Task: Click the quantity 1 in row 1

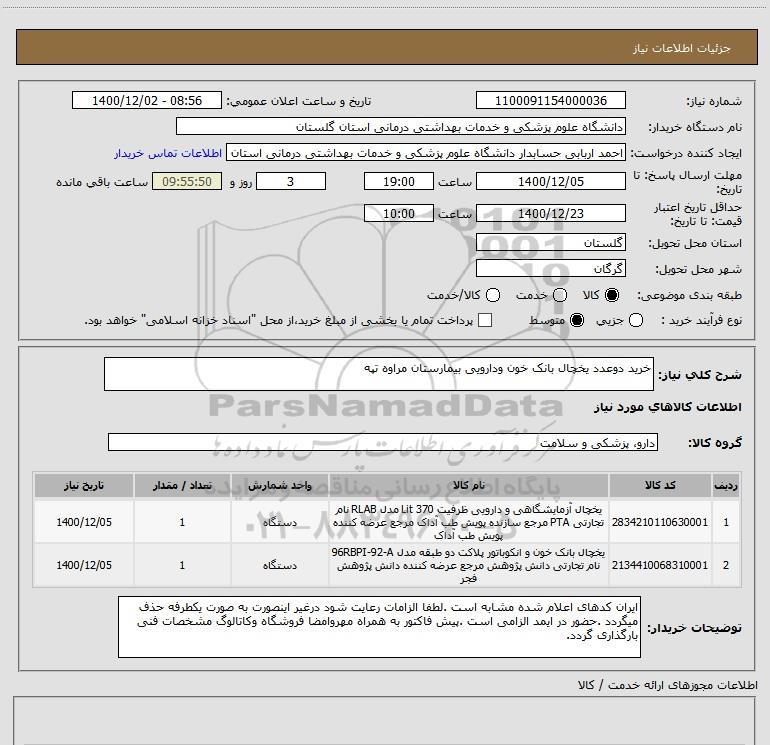Action: (x=182, y=522)
